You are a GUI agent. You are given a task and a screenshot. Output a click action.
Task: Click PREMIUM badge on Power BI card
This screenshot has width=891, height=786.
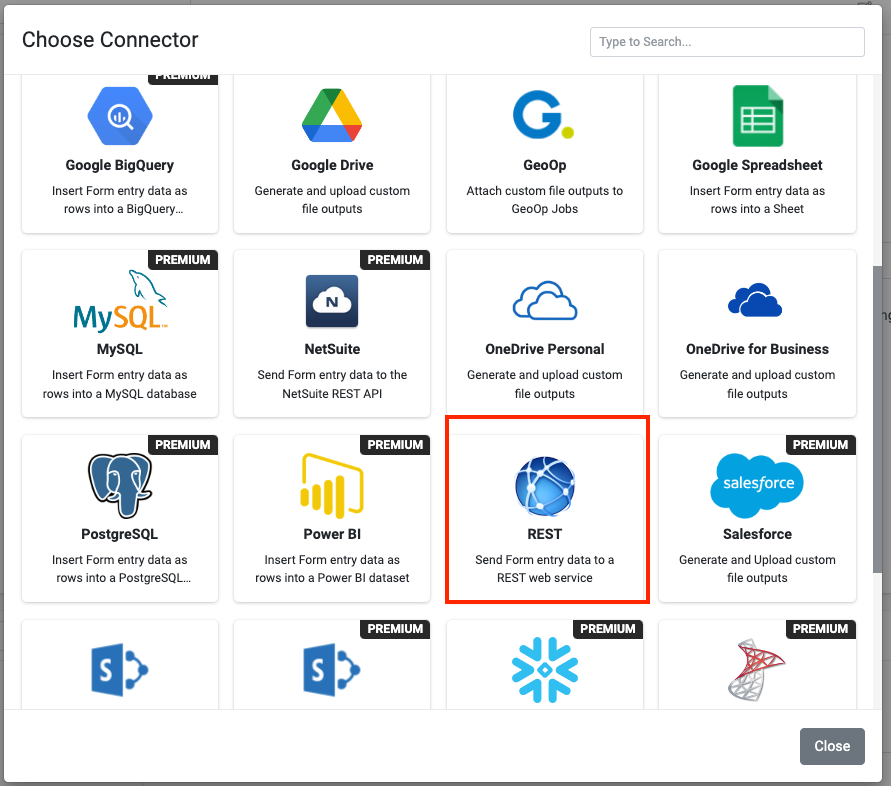click(395, 444)
